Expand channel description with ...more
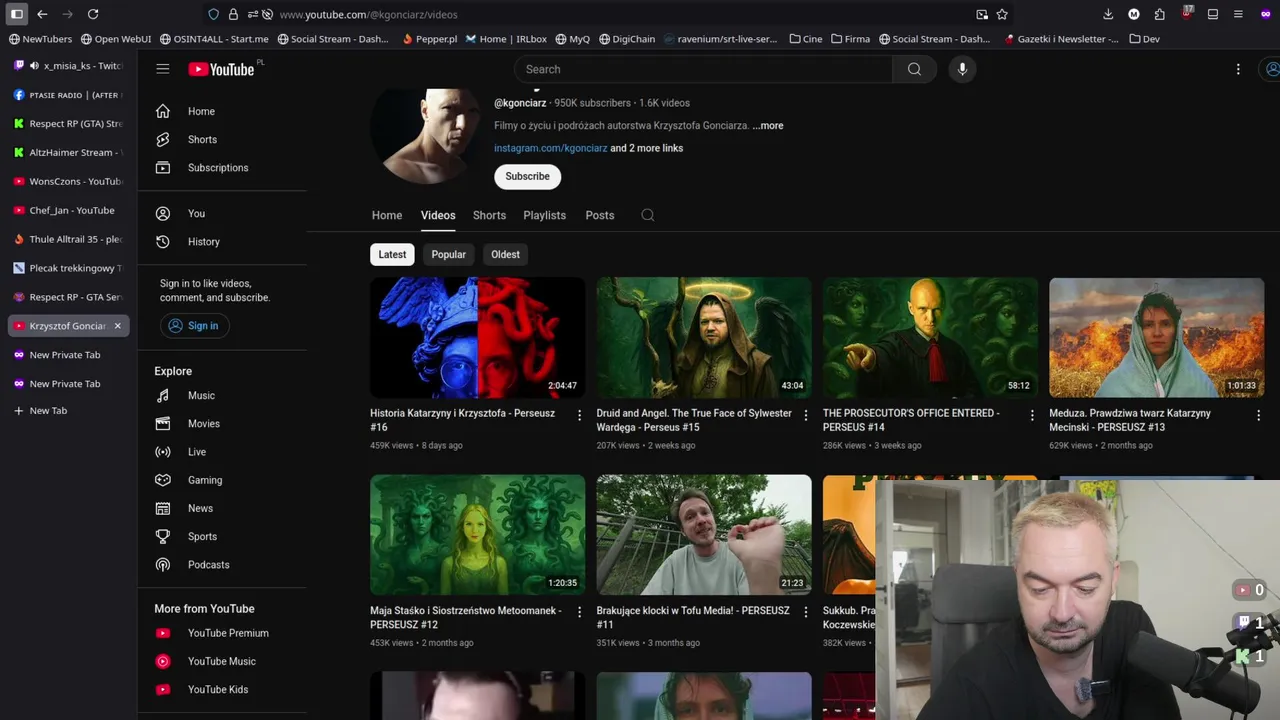Viewport: 1280px width, 720px height. (768, 126)
